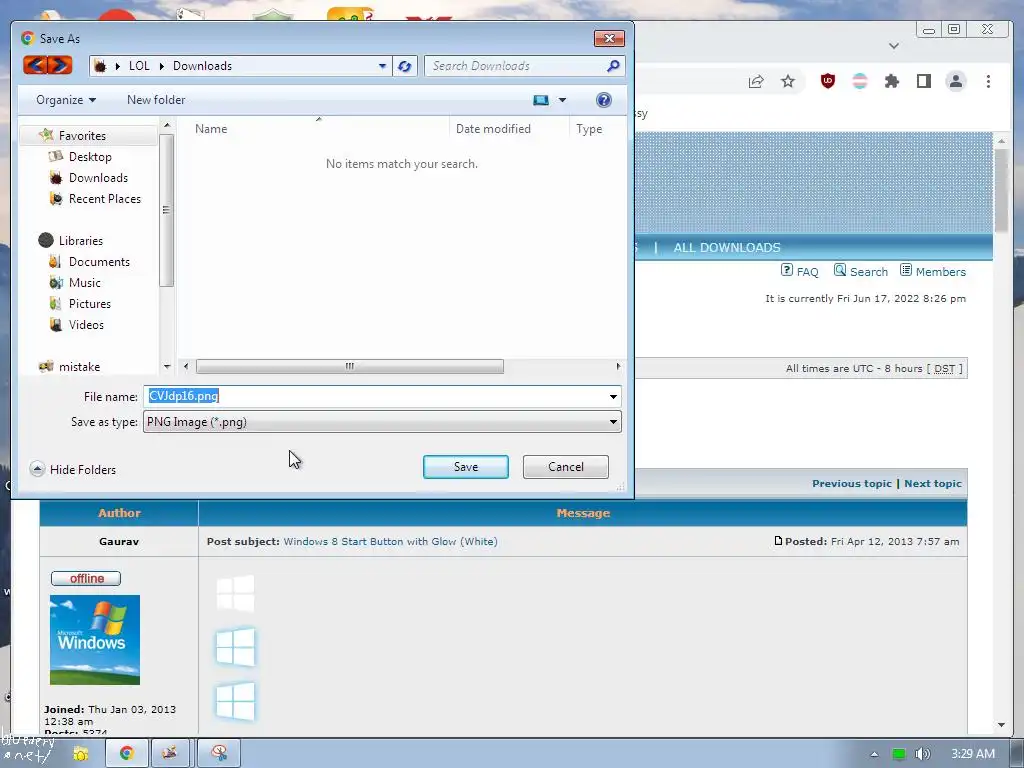Open the file explorer taskbar icon

(x=80, y=754)
